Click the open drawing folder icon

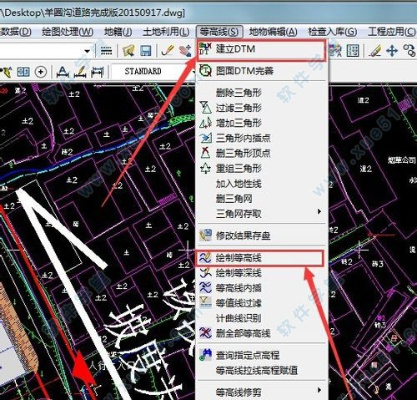[128, 51]
